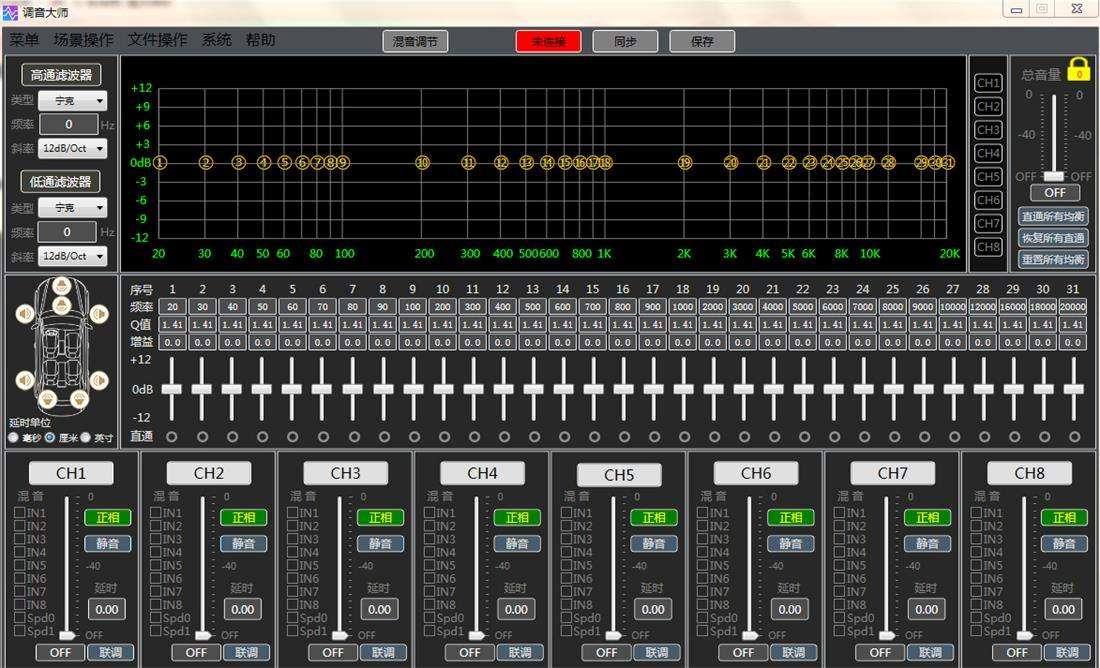Click the 正相 phase button in CH5
Screen dimensions: 1100x668
pyautogui.click(x=654, y=518)
